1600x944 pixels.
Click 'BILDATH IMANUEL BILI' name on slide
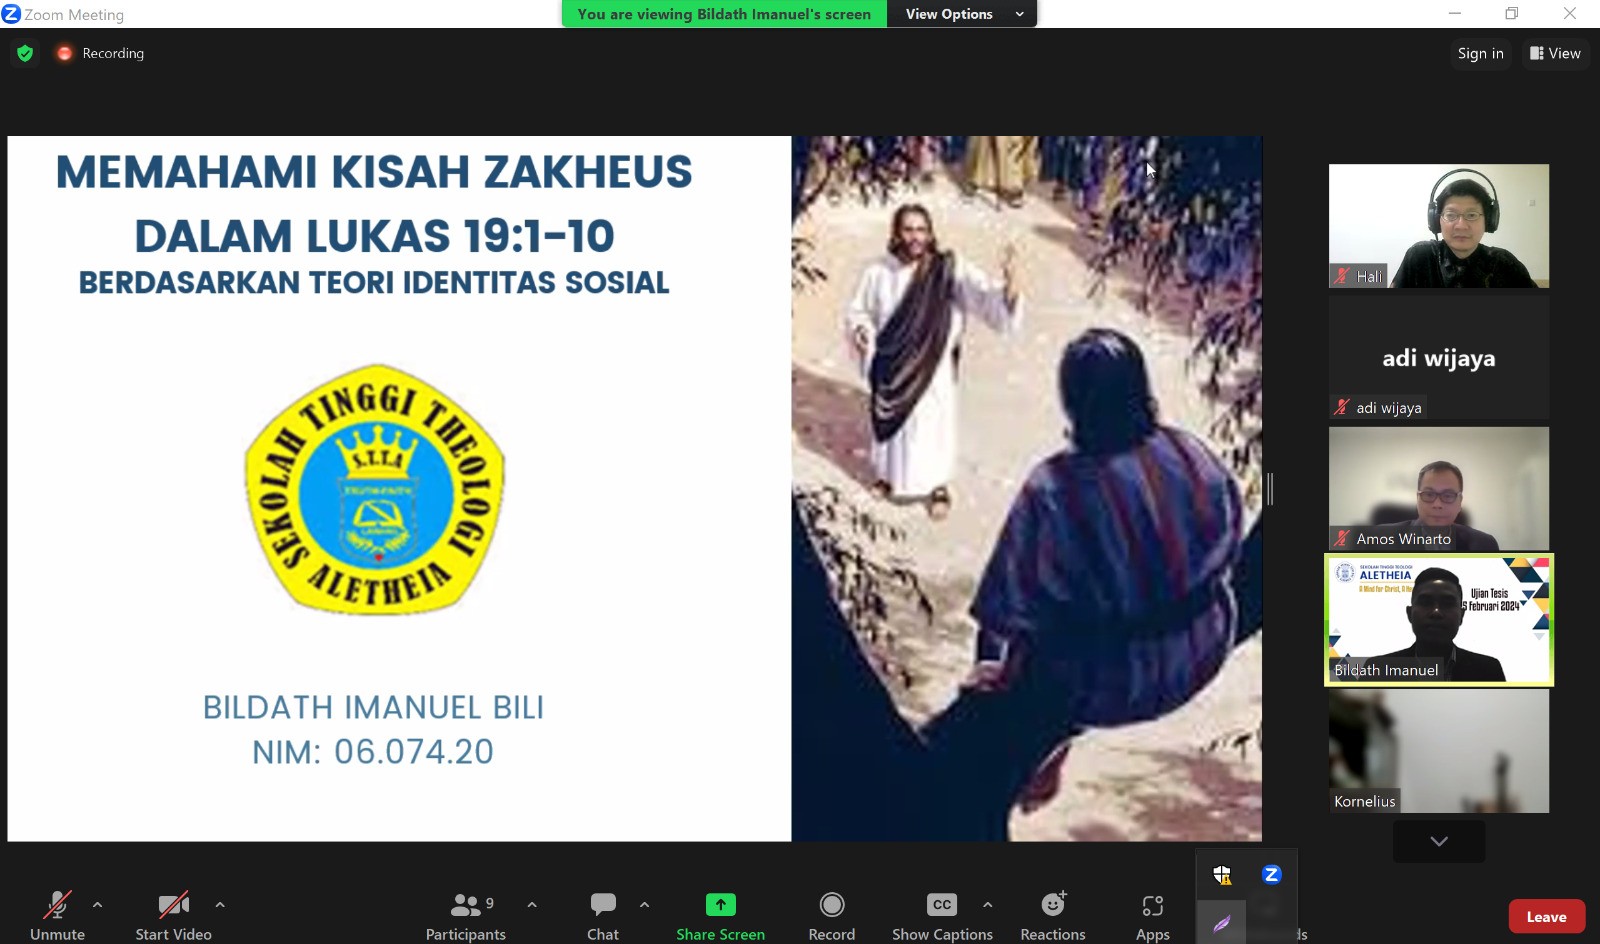[x=374, y=708]
